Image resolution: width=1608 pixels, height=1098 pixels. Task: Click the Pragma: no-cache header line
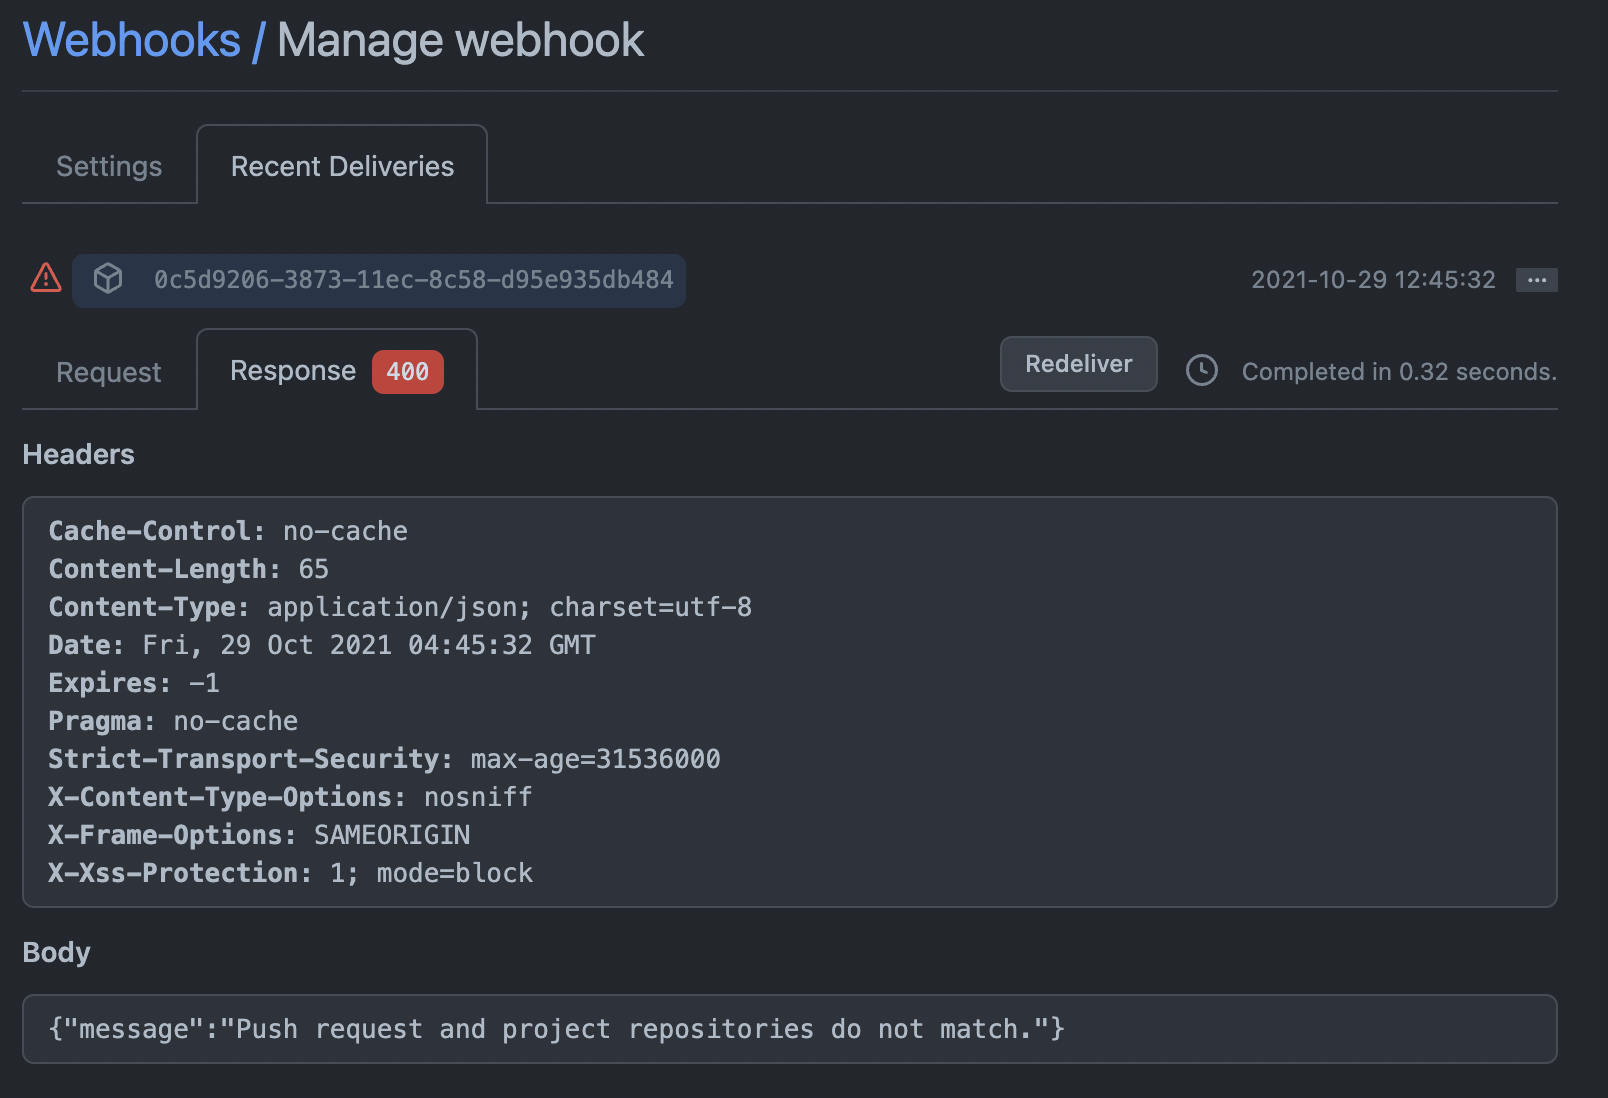[x=173, y=721]
